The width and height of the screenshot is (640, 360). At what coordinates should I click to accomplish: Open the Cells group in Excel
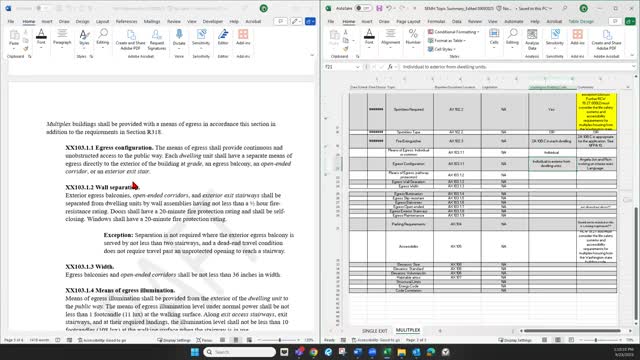pos(494,38)
